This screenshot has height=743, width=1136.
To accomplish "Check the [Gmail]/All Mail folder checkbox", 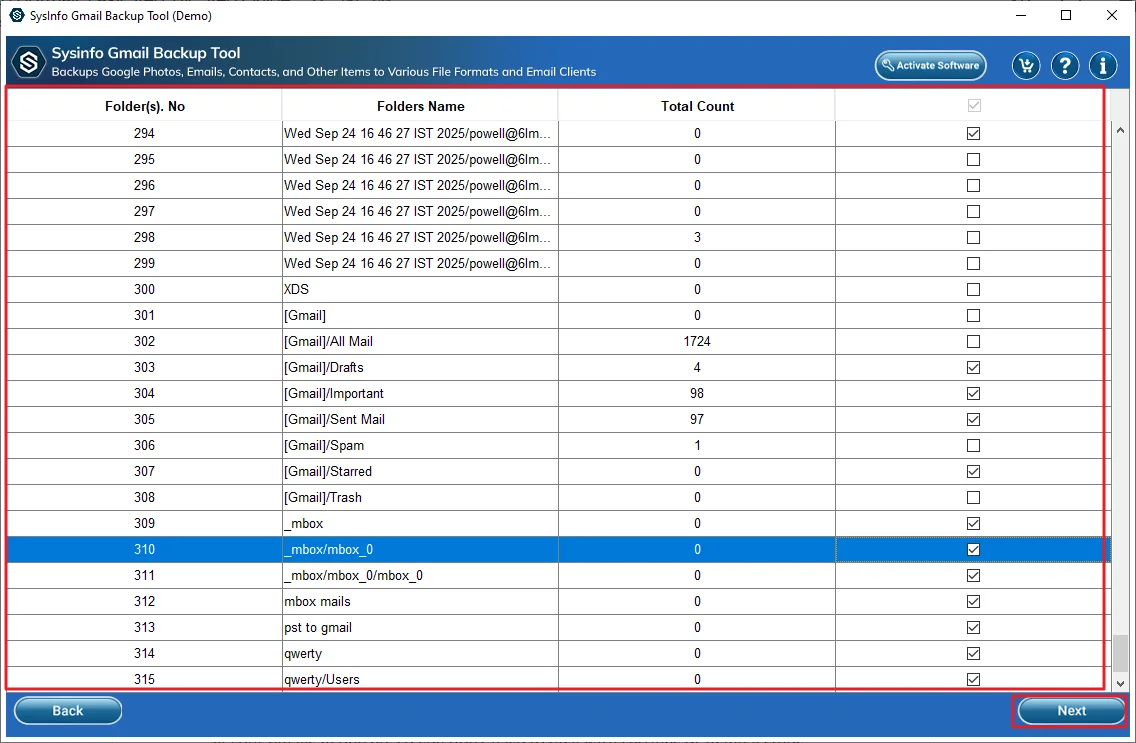I will 973,342.
